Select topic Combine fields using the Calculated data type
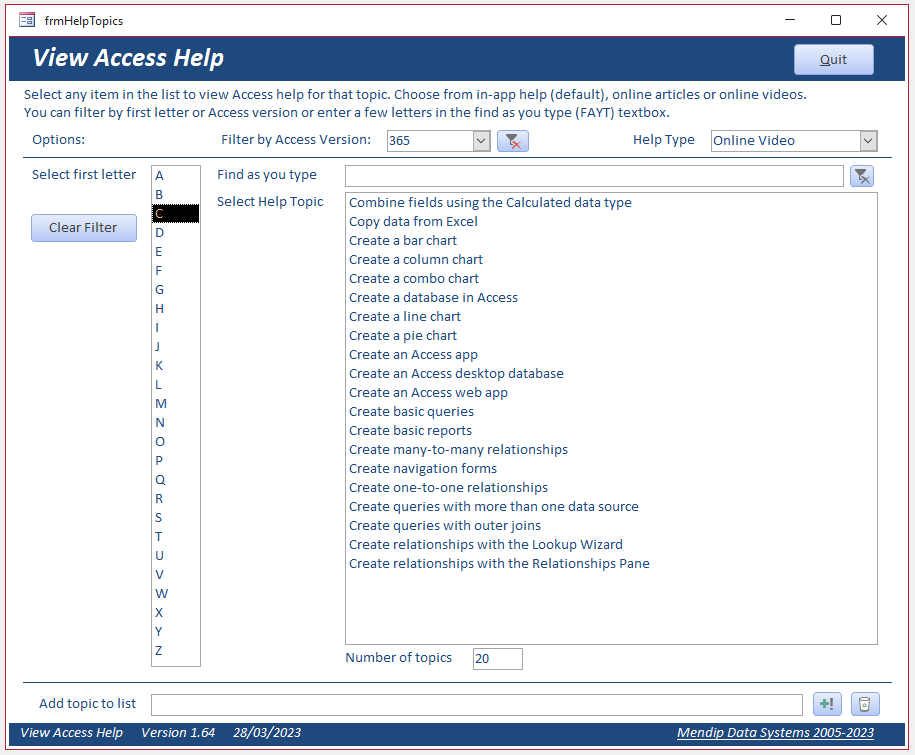Screen dimensions: 915x755 click(x=612, y=202)
